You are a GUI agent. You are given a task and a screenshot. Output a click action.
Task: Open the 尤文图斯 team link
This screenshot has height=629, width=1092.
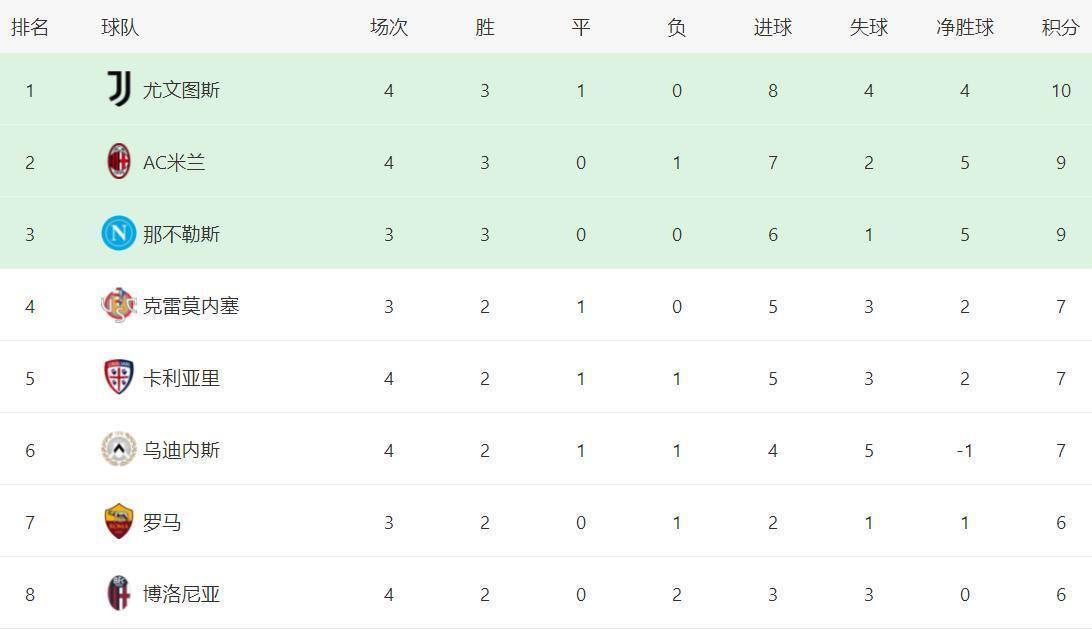tap(181, 90)
